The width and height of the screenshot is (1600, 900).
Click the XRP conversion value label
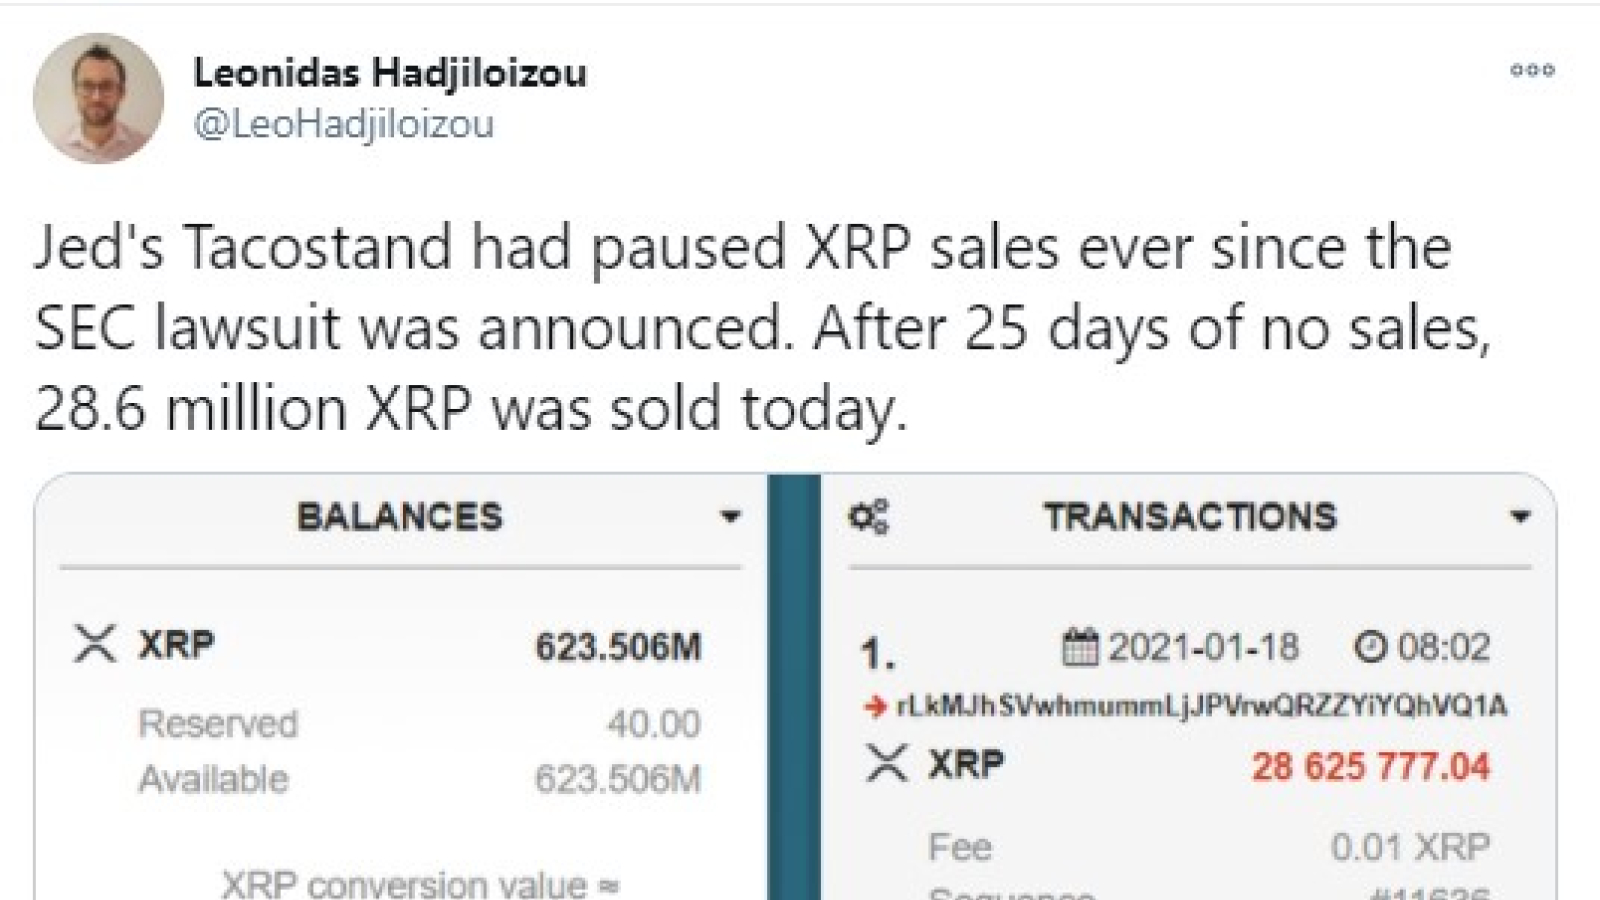pos(420,884)
